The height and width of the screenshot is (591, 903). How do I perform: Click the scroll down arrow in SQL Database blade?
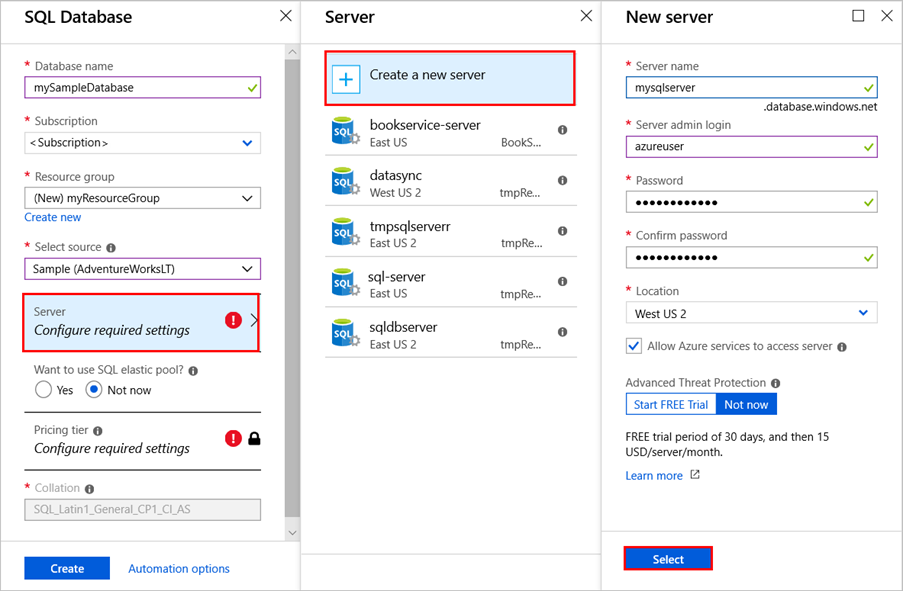coord(292,533)
